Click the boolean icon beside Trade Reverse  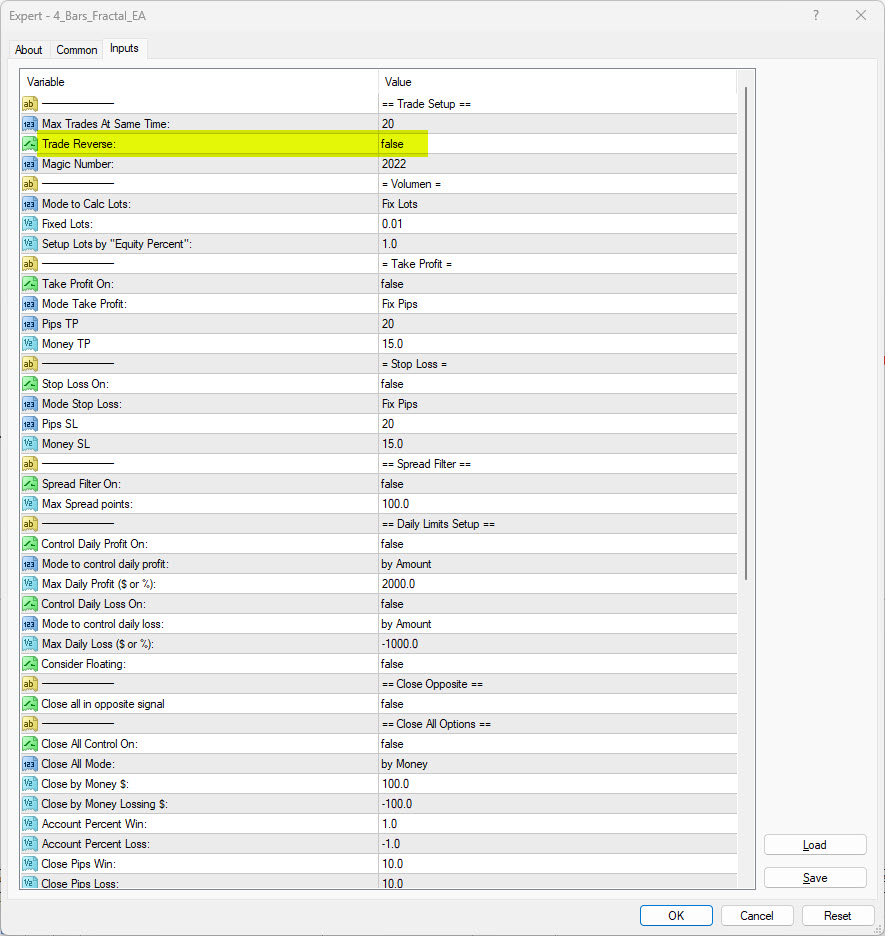(30, 144)
